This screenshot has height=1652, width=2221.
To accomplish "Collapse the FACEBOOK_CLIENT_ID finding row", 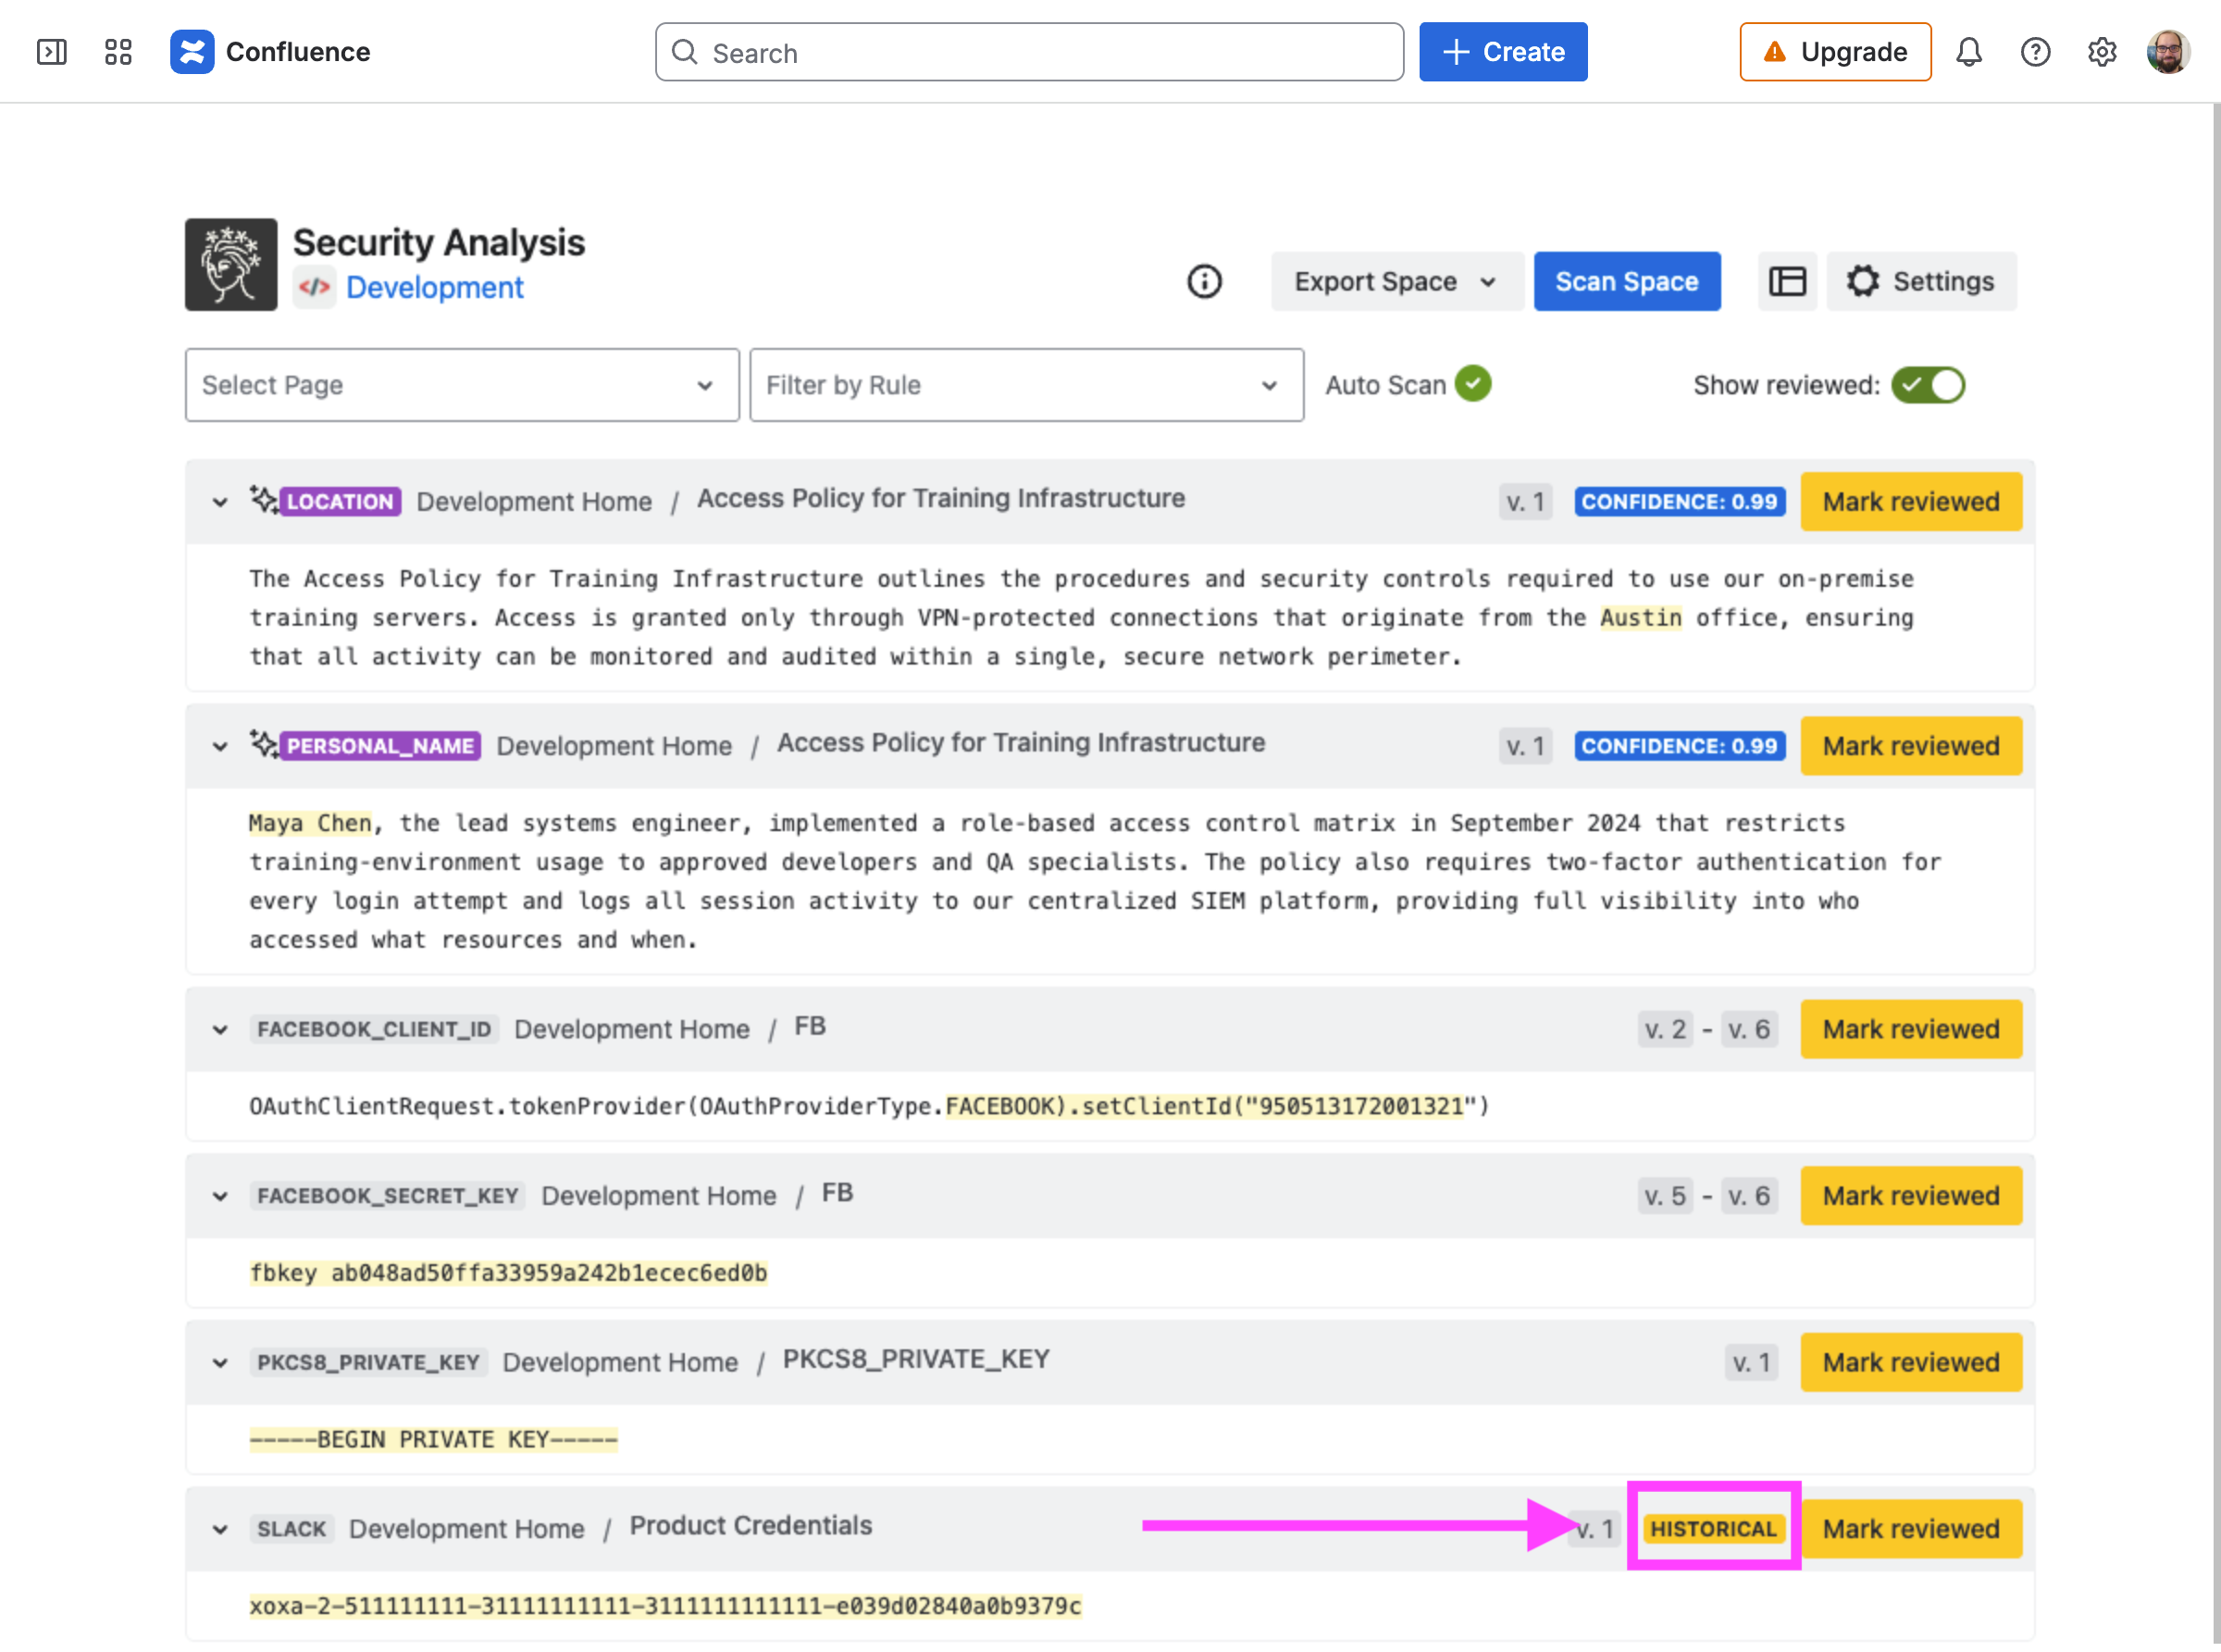I will (220, 1029).
